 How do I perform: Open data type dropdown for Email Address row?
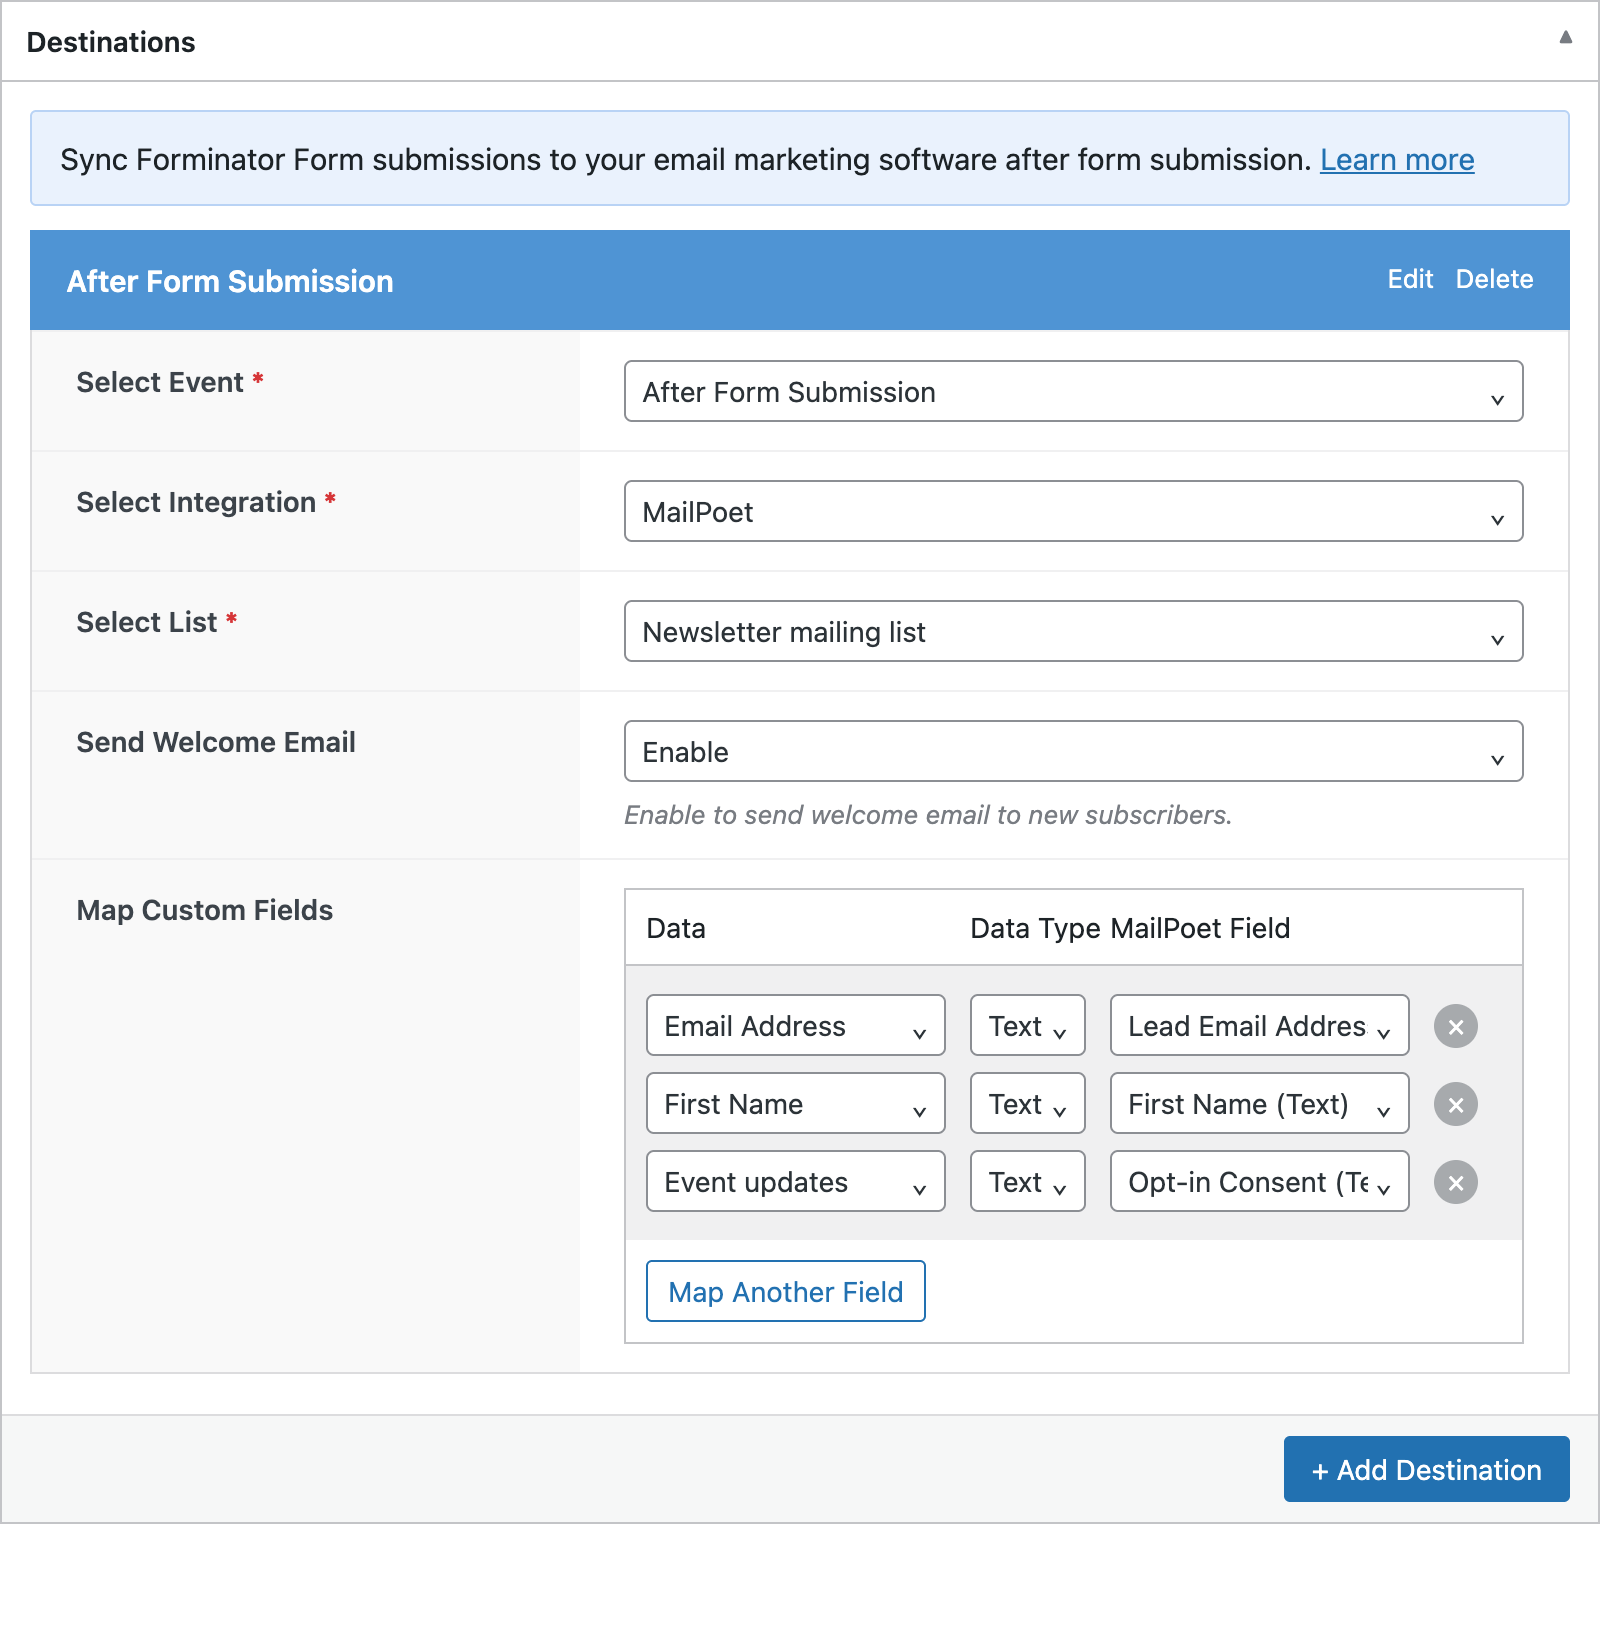pos(1027,1025)
